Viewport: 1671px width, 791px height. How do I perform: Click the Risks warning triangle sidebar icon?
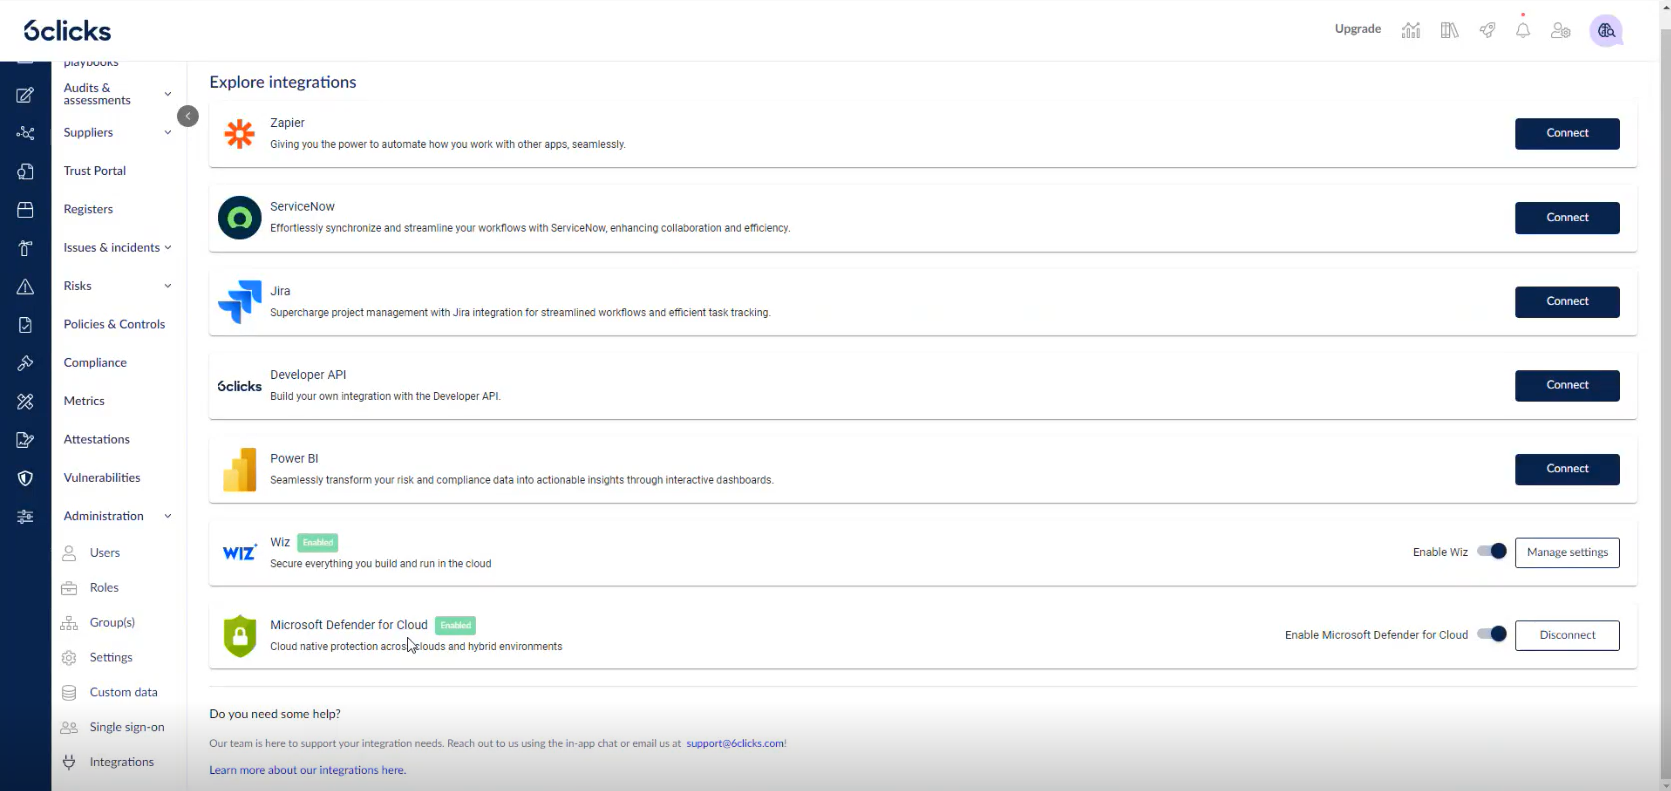(25, 287)
